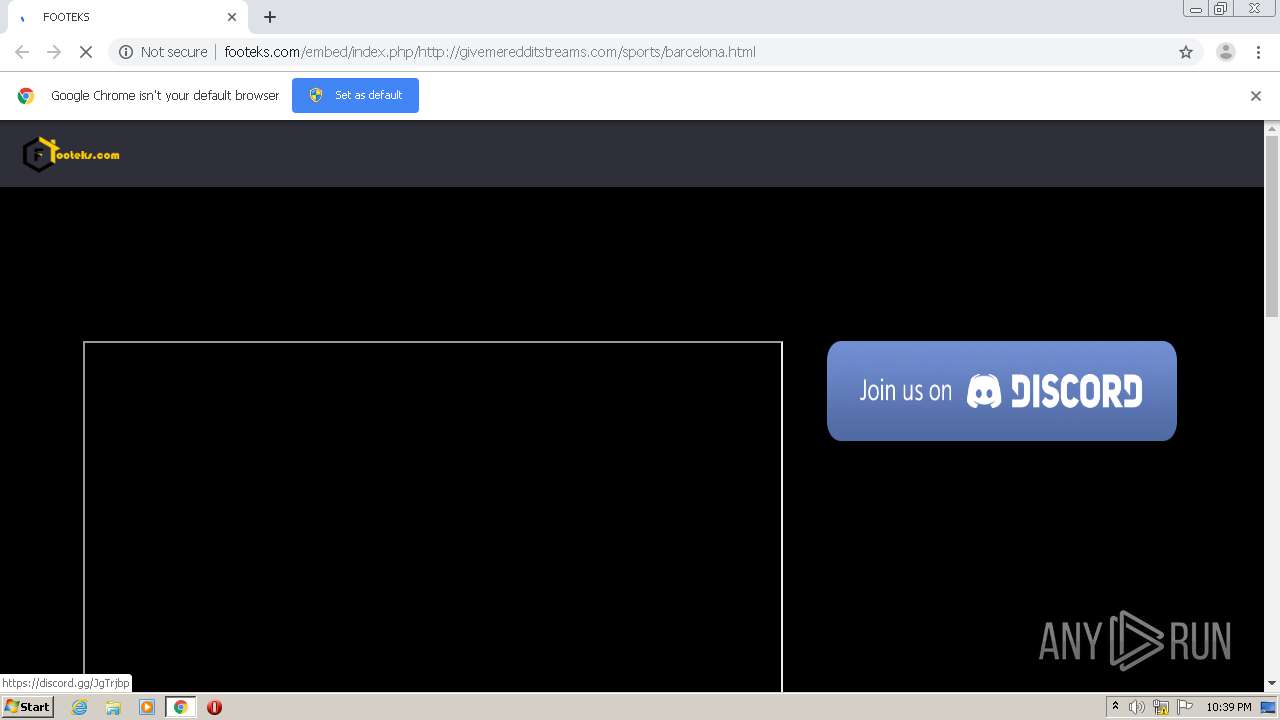The width and height of the screenshot is (1280, 720).
Task: Open Windows Media Player from taskbar
Action: click(x=147, y=707)
